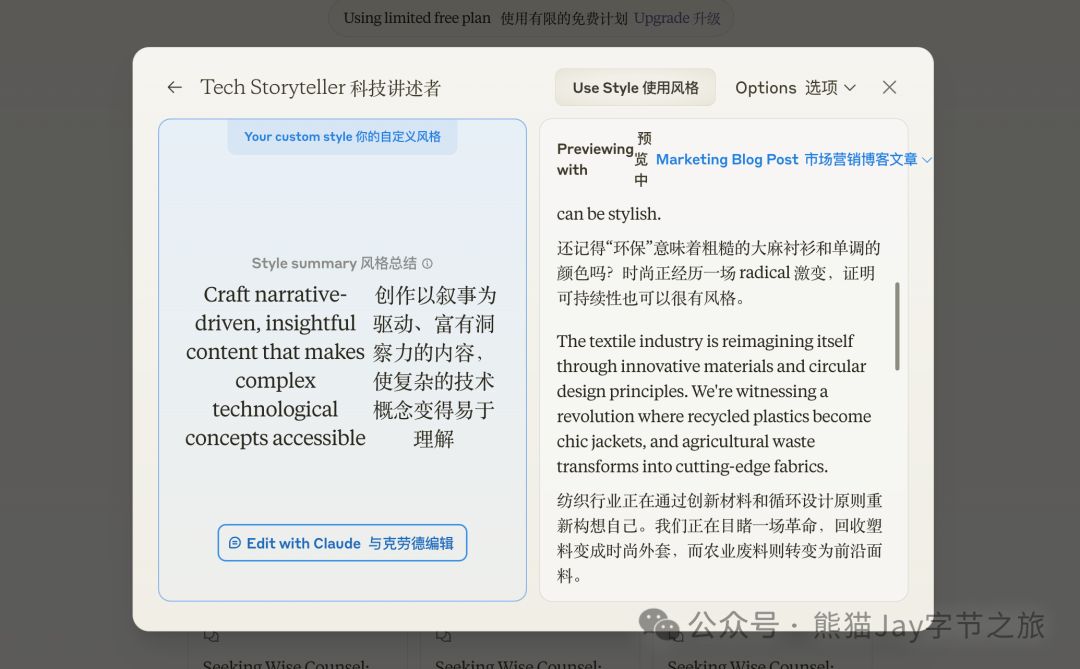This screenshot has height=669, width=1080.
Task: Click the 'Tech Storyteller' title text
Action: [x=320, y=88]
